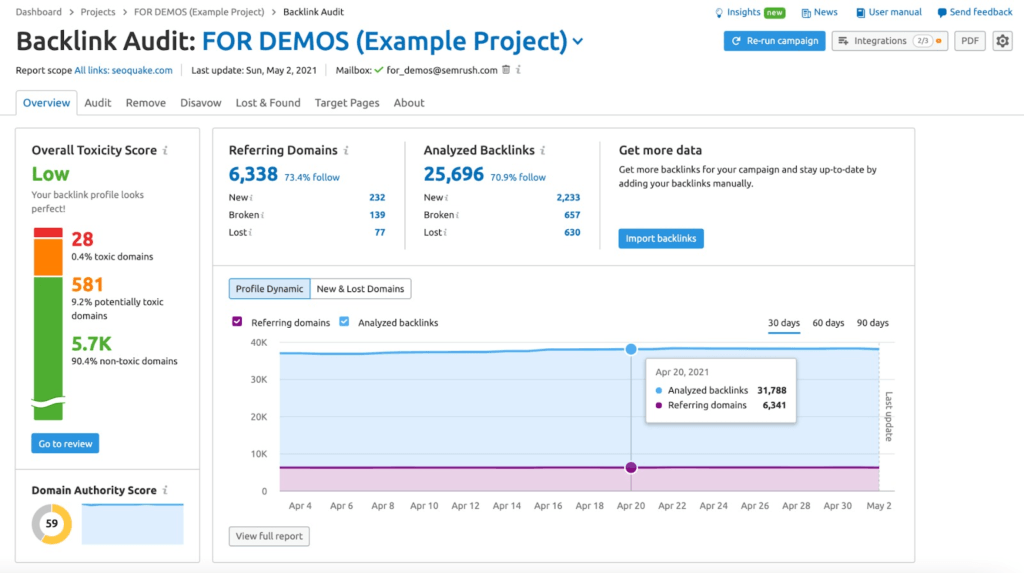Click info icon beside Overall Toxicity Score

tap(165, 150)
